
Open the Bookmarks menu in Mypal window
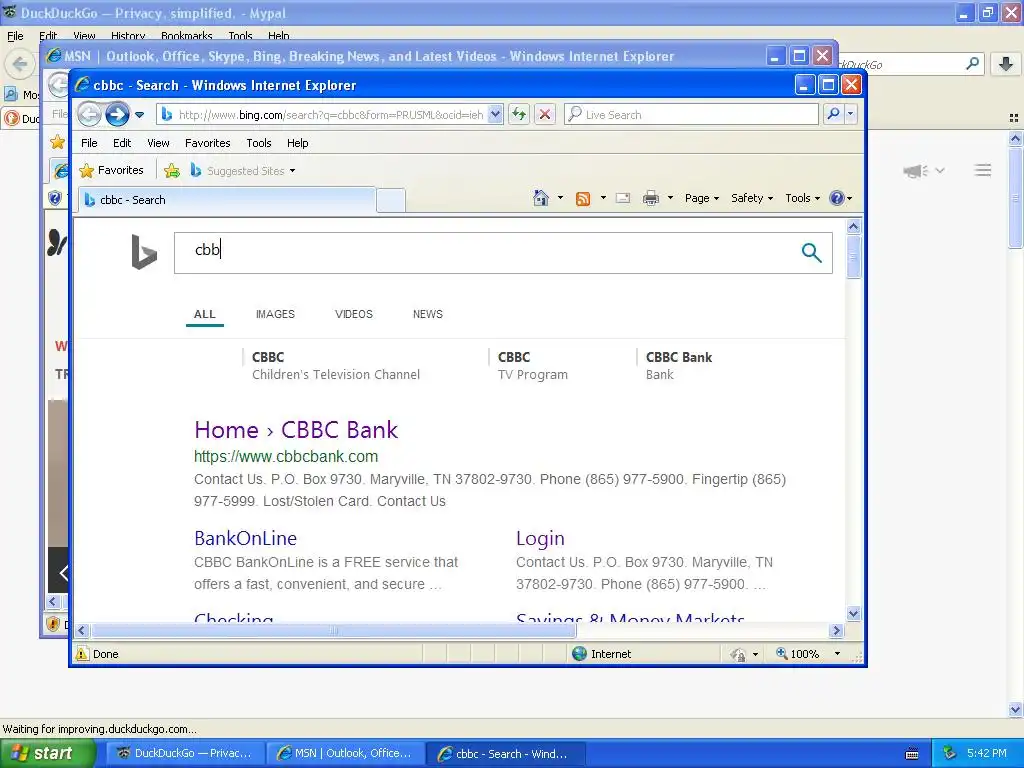186,36
